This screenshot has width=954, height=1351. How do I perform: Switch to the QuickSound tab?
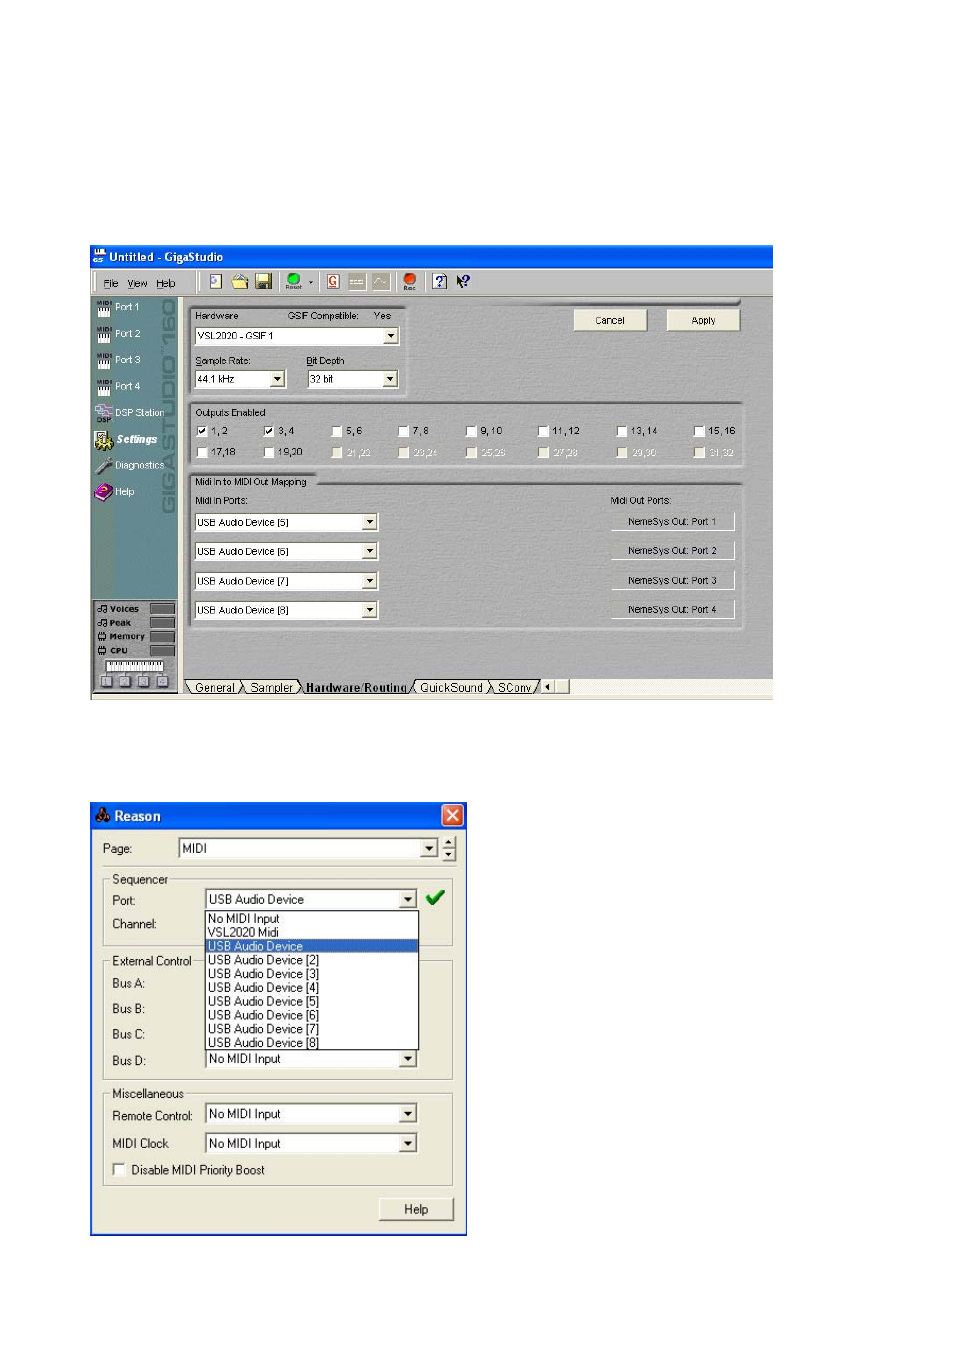[451, 688]
